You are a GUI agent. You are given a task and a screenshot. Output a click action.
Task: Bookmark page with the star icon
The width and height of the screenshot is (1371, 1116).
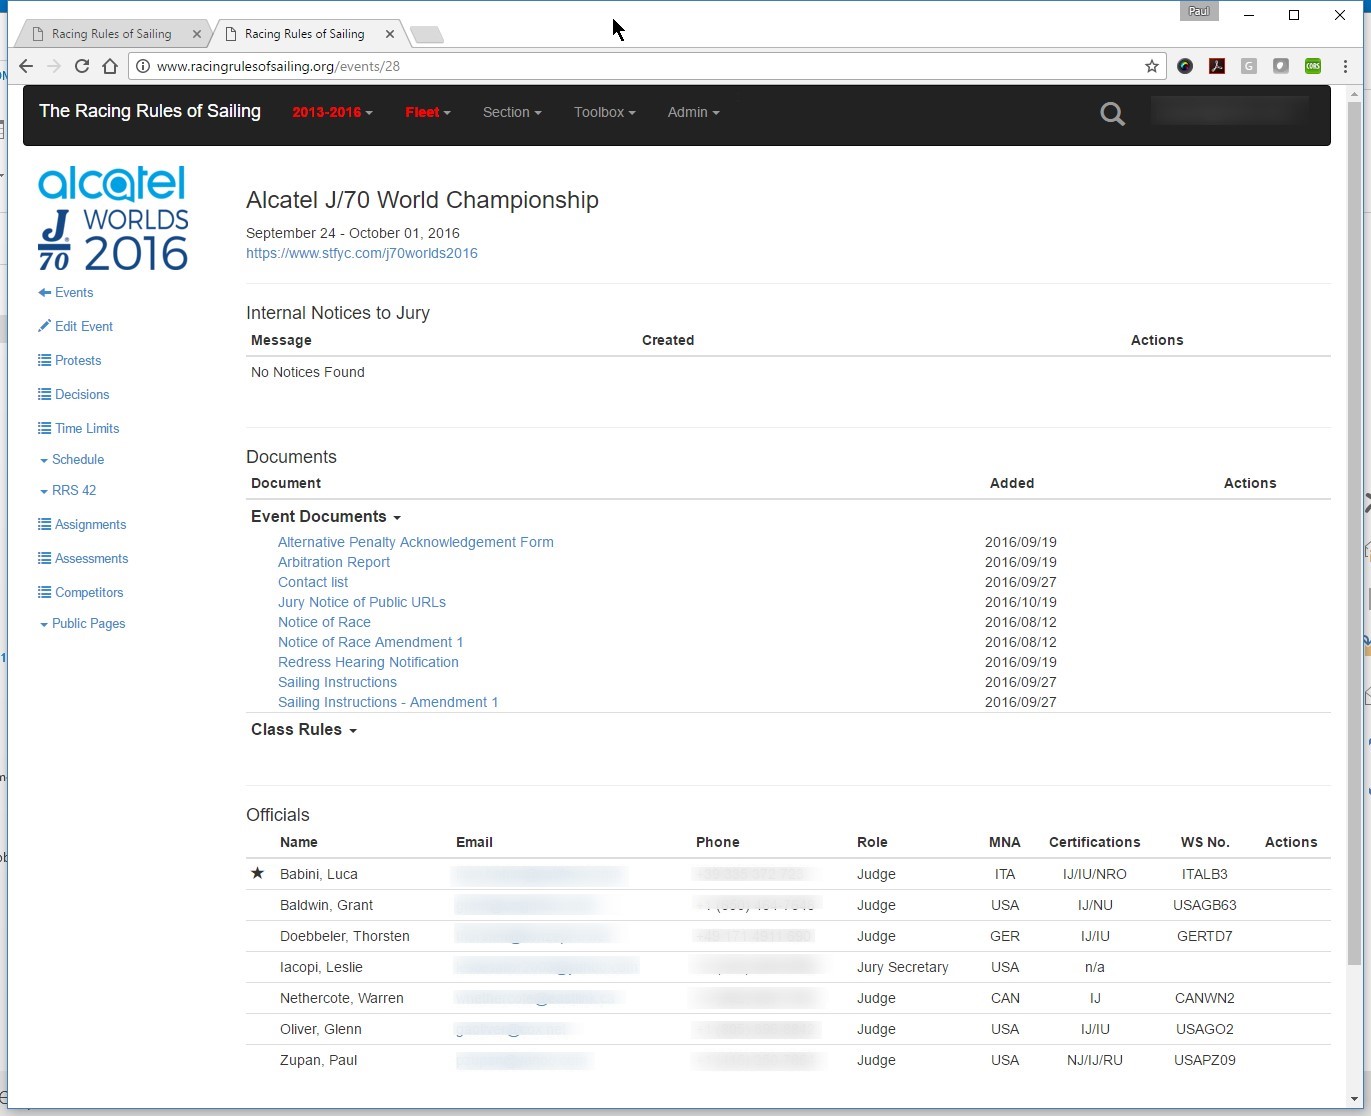point(1152,66)
